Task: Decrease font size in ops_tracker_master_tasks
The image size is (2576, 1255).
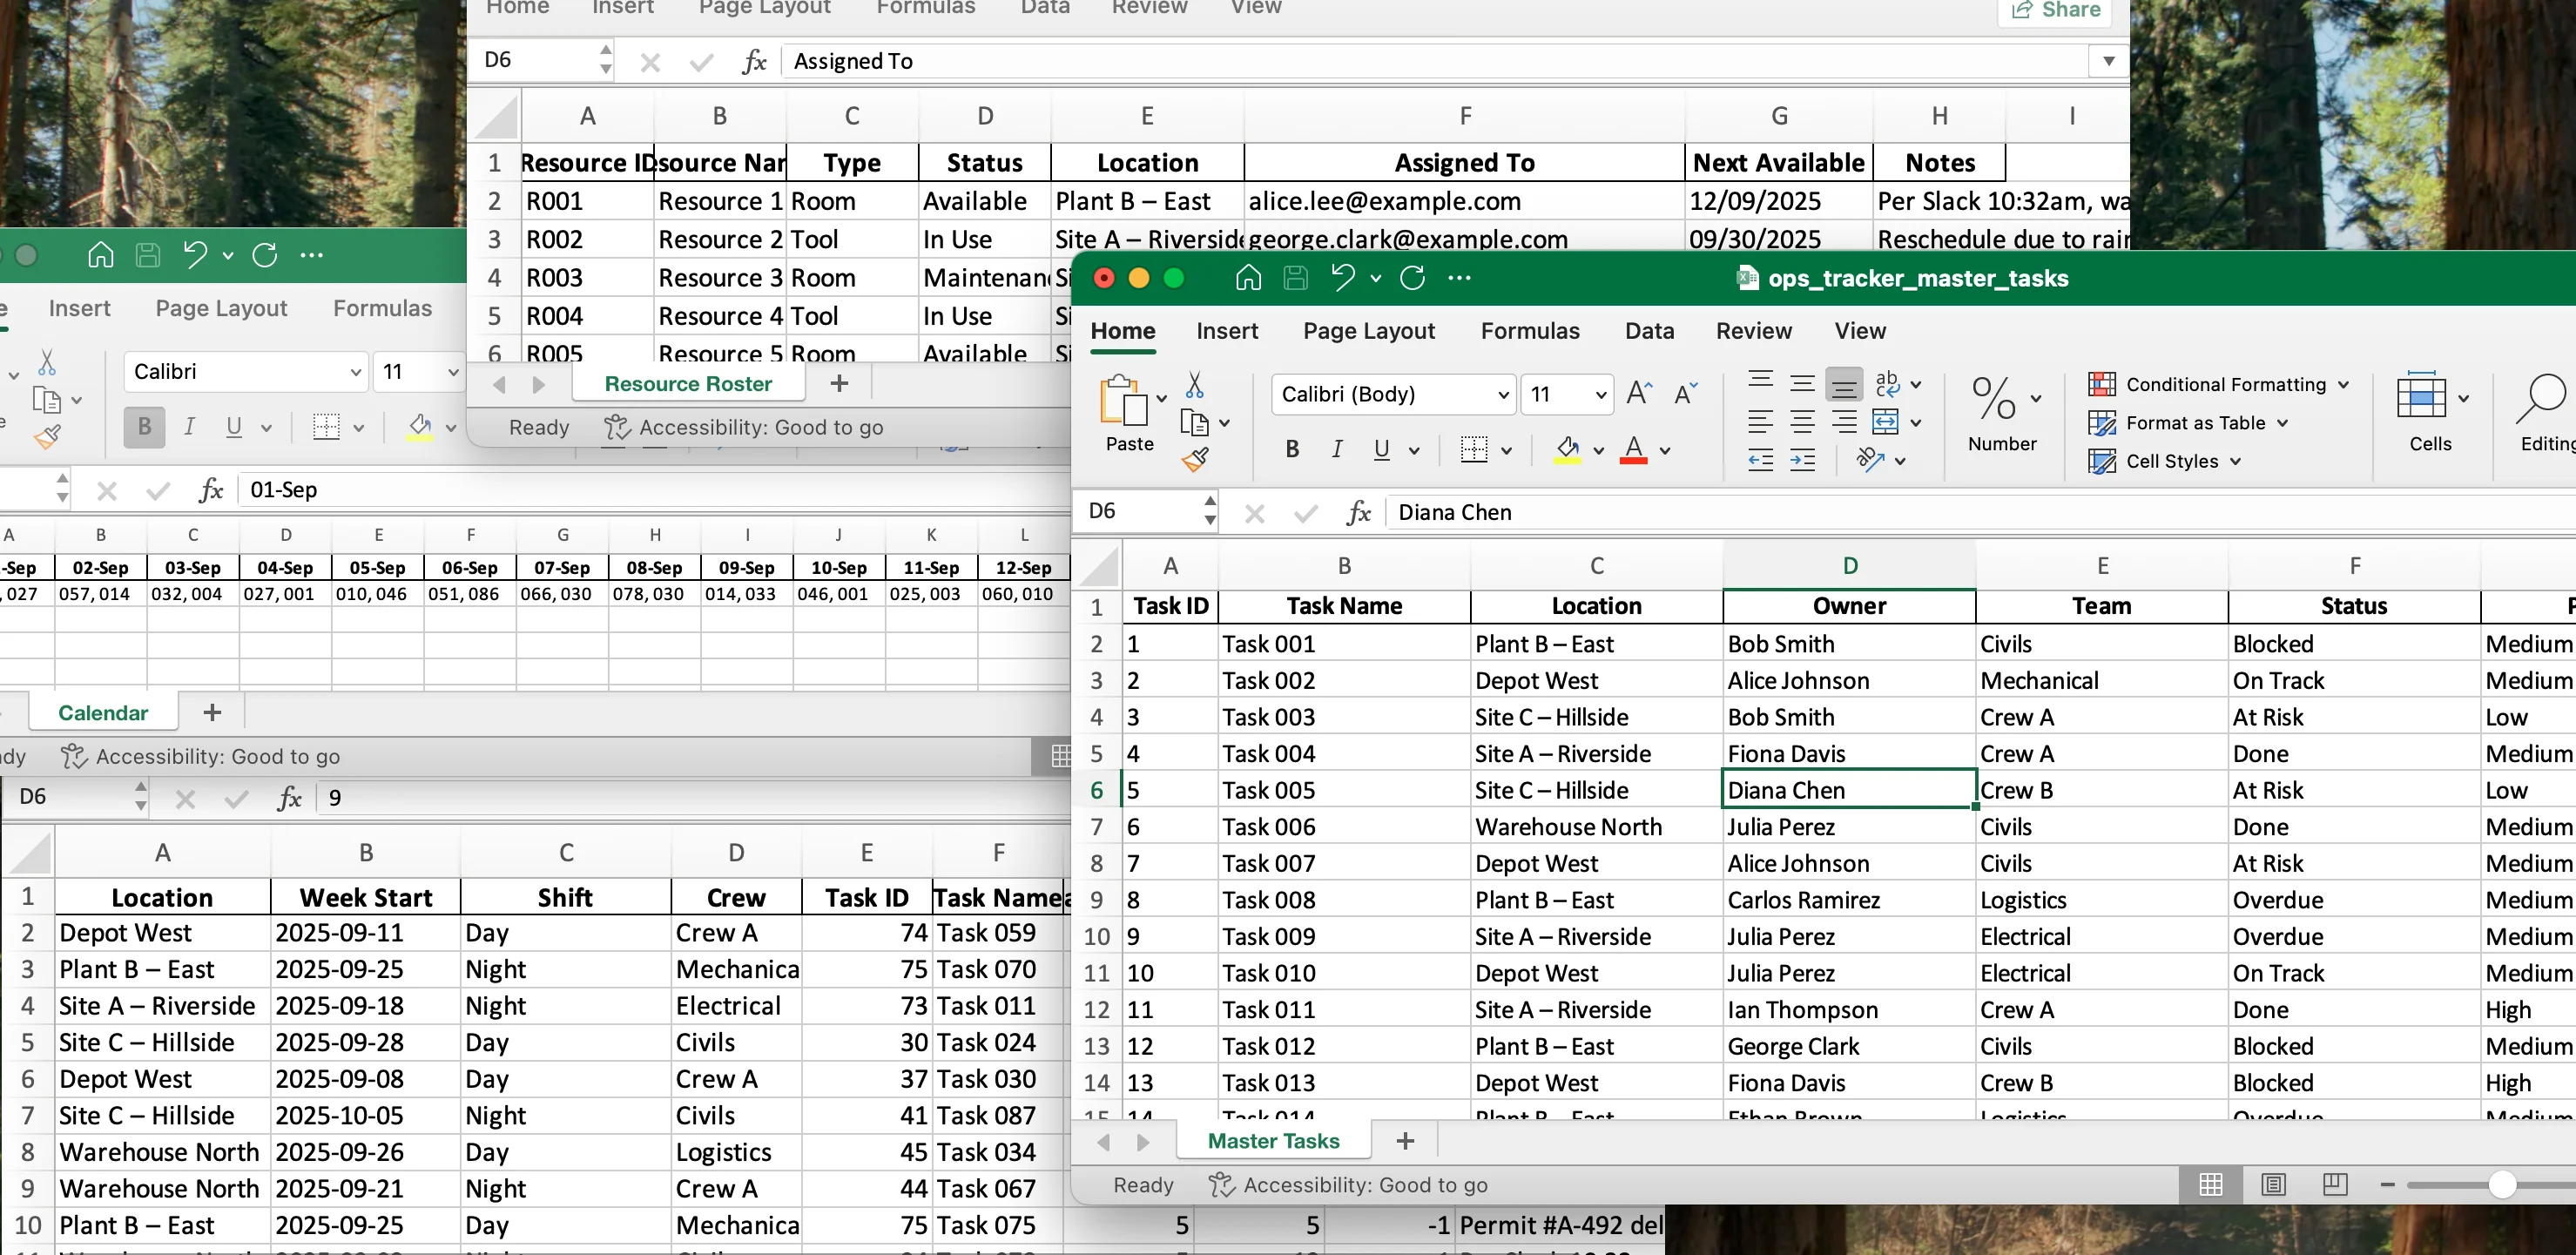Action: click(x=1685, y=393)
